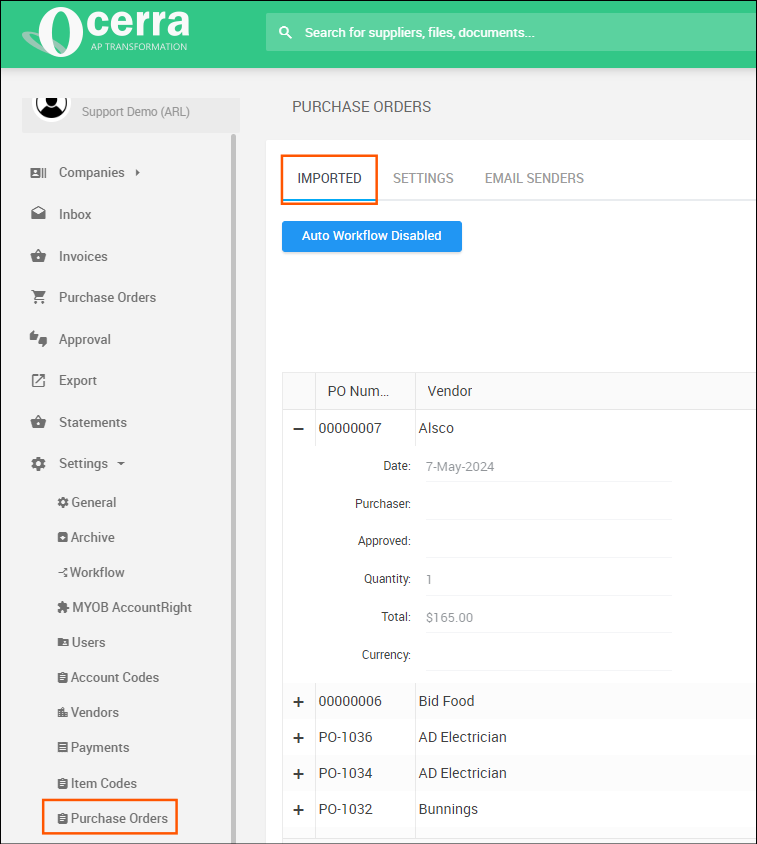The width and height of the screenshot is (757, 844).
Task: Collapse the Settings menu caret
Action: [x=121, y=463]
